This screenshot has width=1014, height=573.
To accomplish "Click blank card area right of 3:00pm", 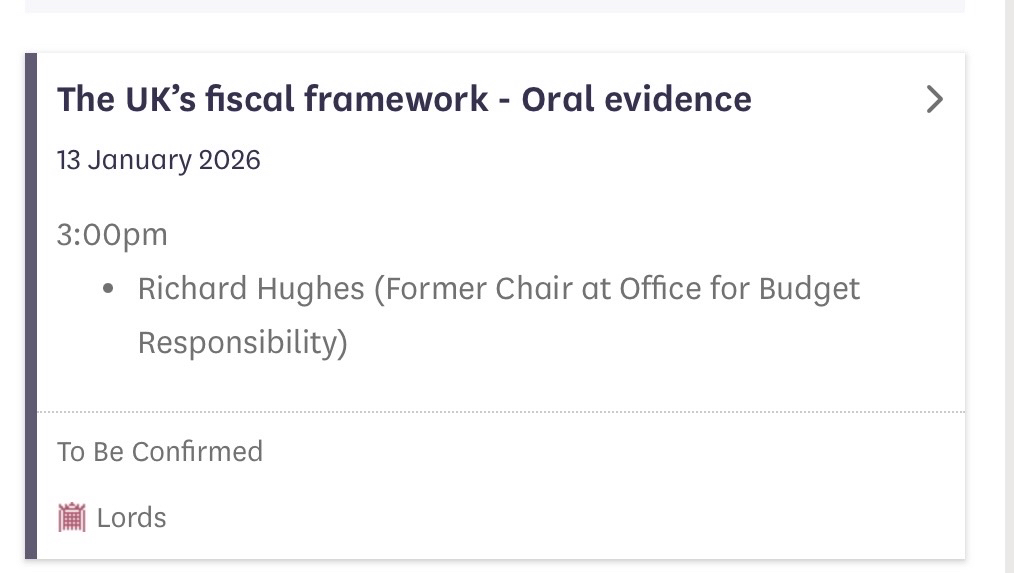I will click(550, 235).
